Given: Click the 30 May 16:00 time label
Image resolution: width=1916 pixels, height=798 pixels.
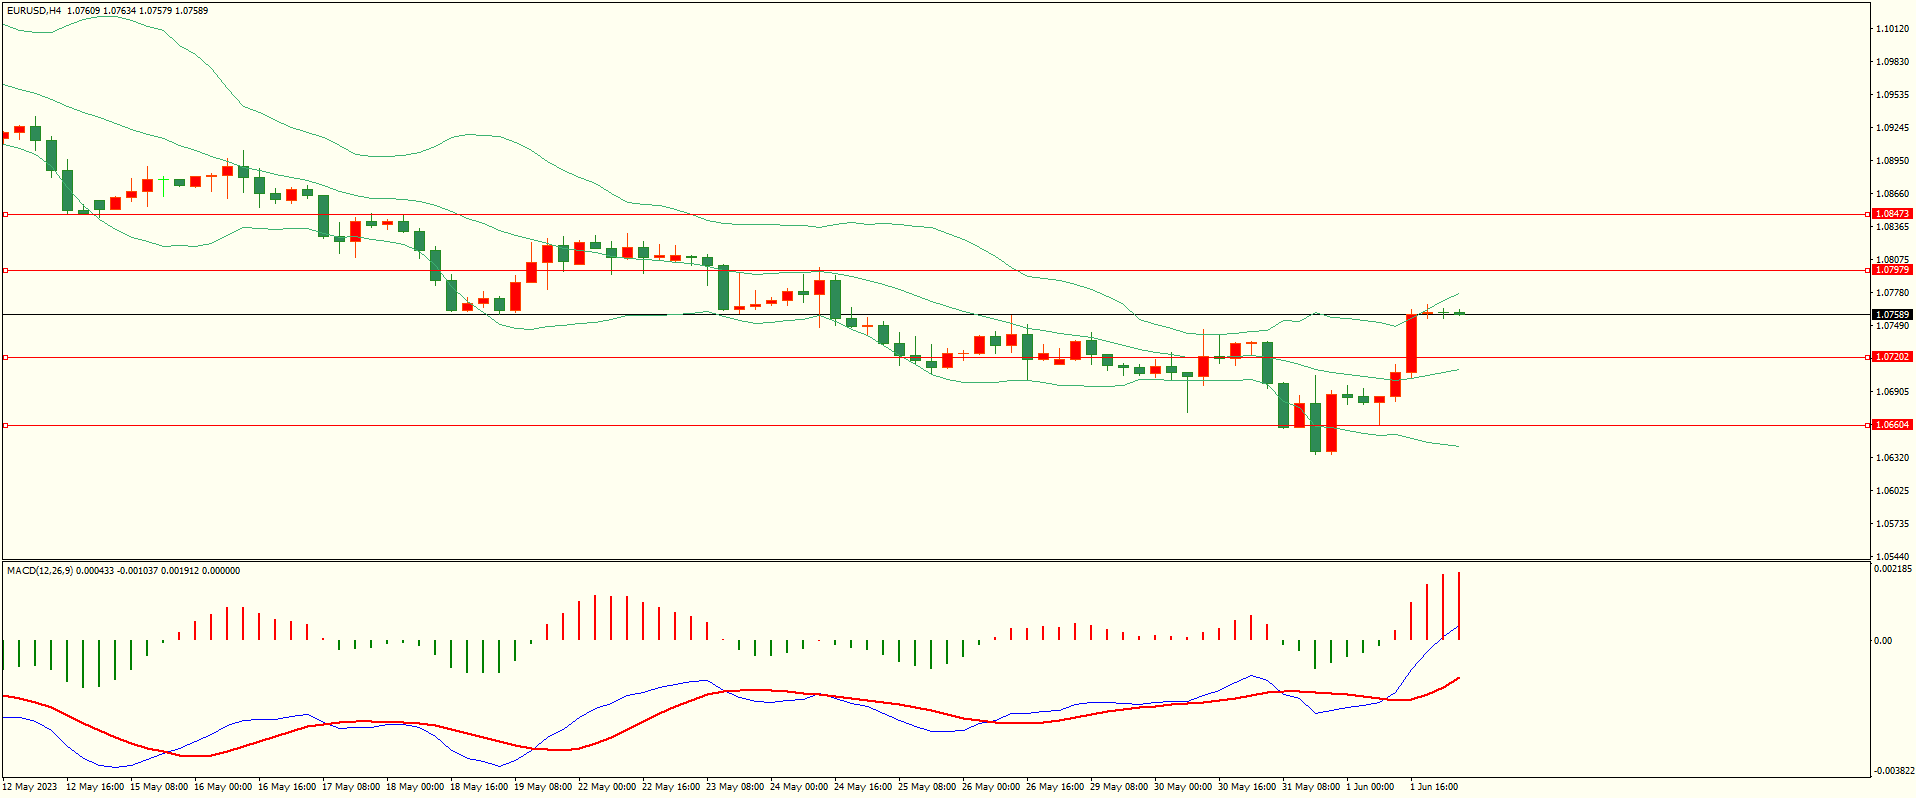Looking at the screenshot, I should tap(1247, 787).
